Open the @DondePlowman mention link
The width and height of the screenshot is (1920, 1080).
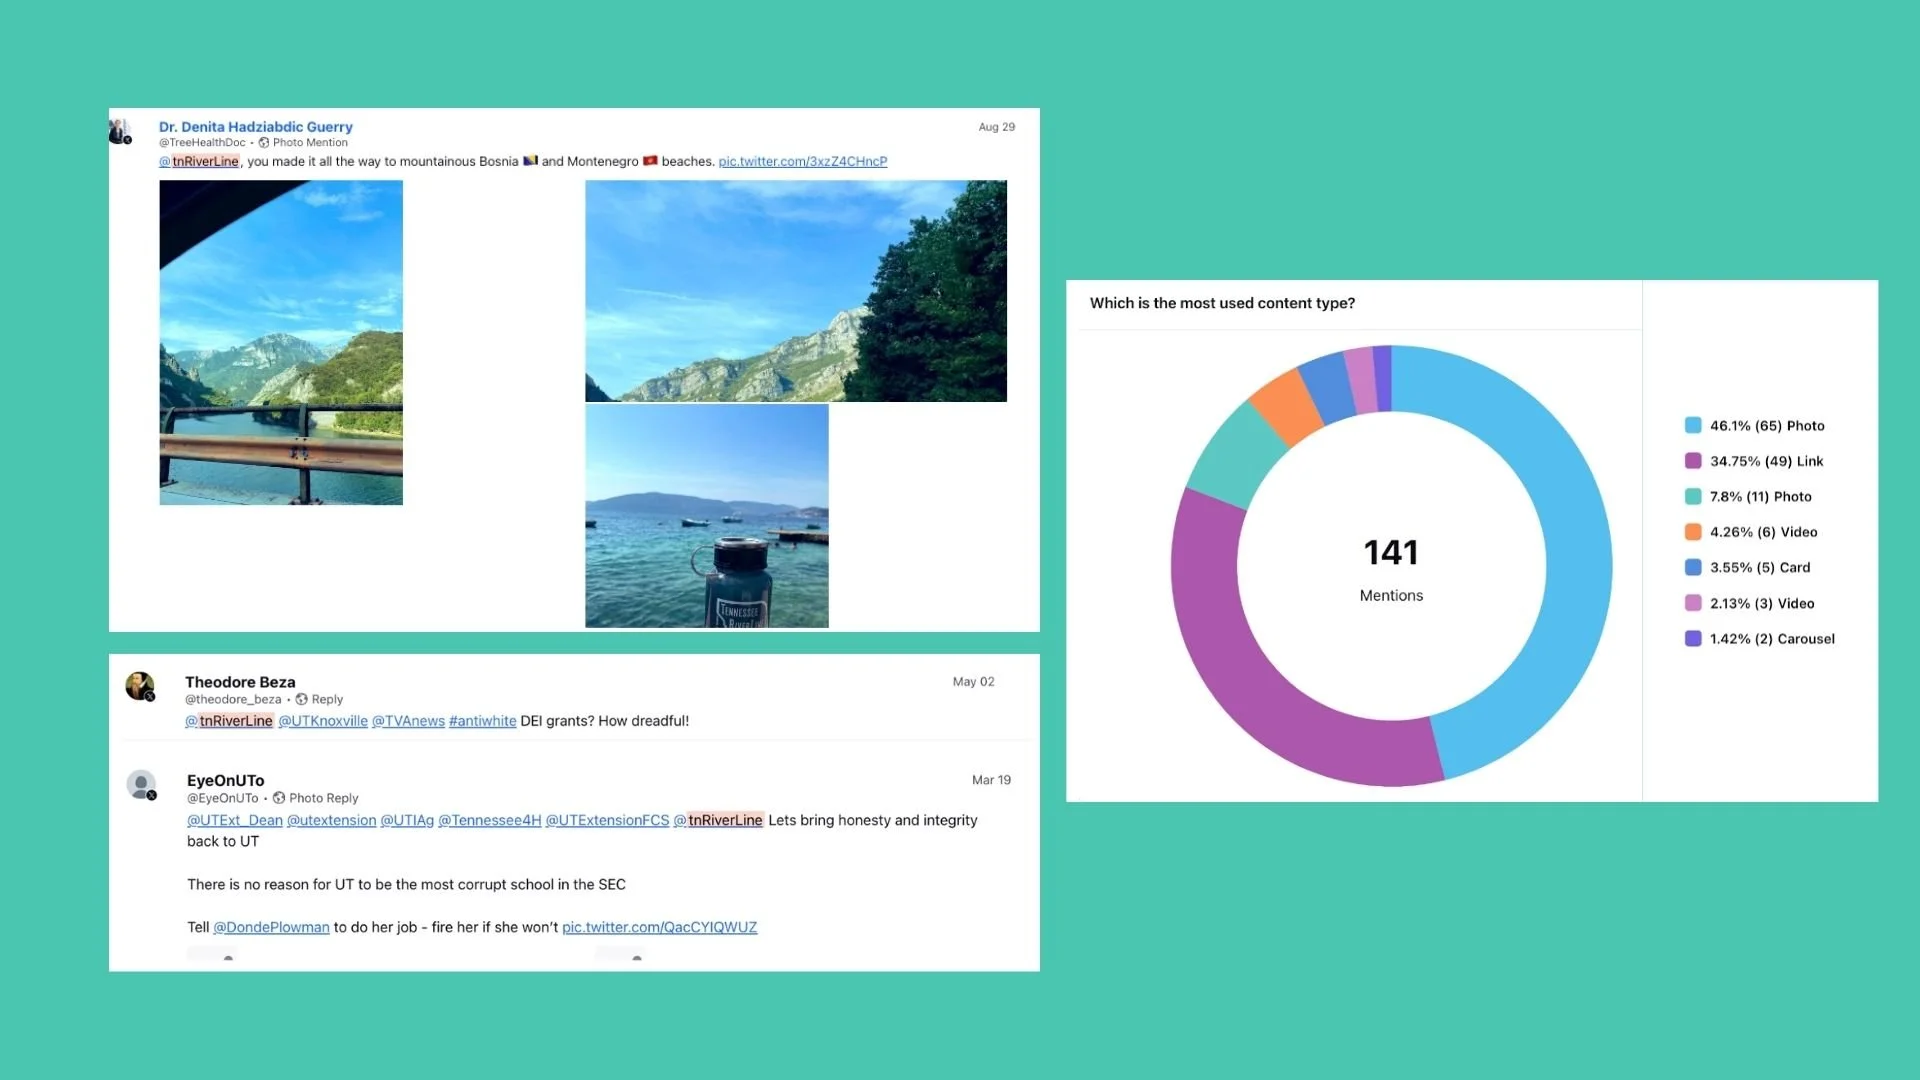(271, 928)
